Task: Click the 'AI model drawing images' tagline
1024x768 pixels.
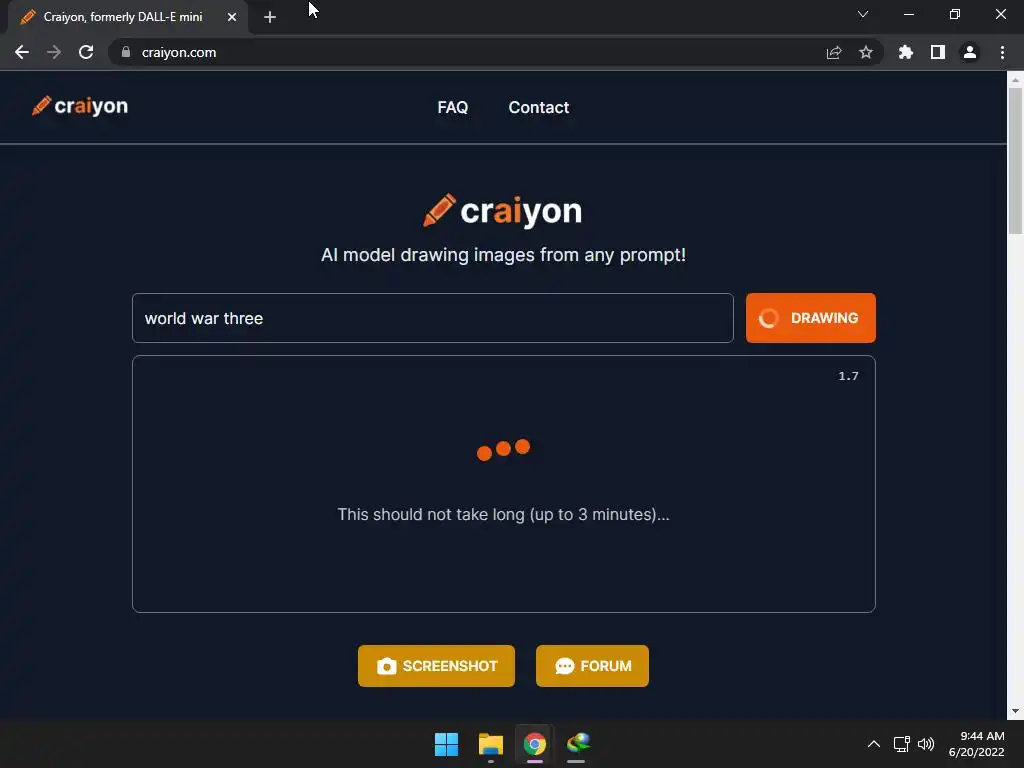Action: click(x=503, y=255)
